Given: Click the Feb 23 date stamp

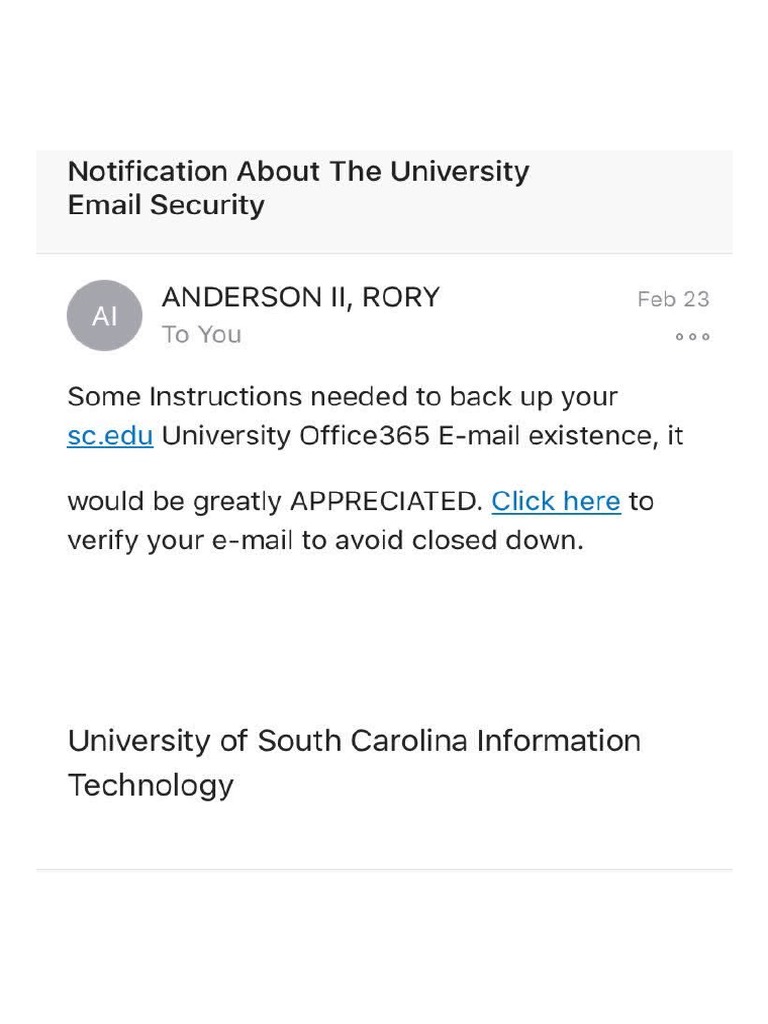Looking at the screenshot, I should coord(672,299).
